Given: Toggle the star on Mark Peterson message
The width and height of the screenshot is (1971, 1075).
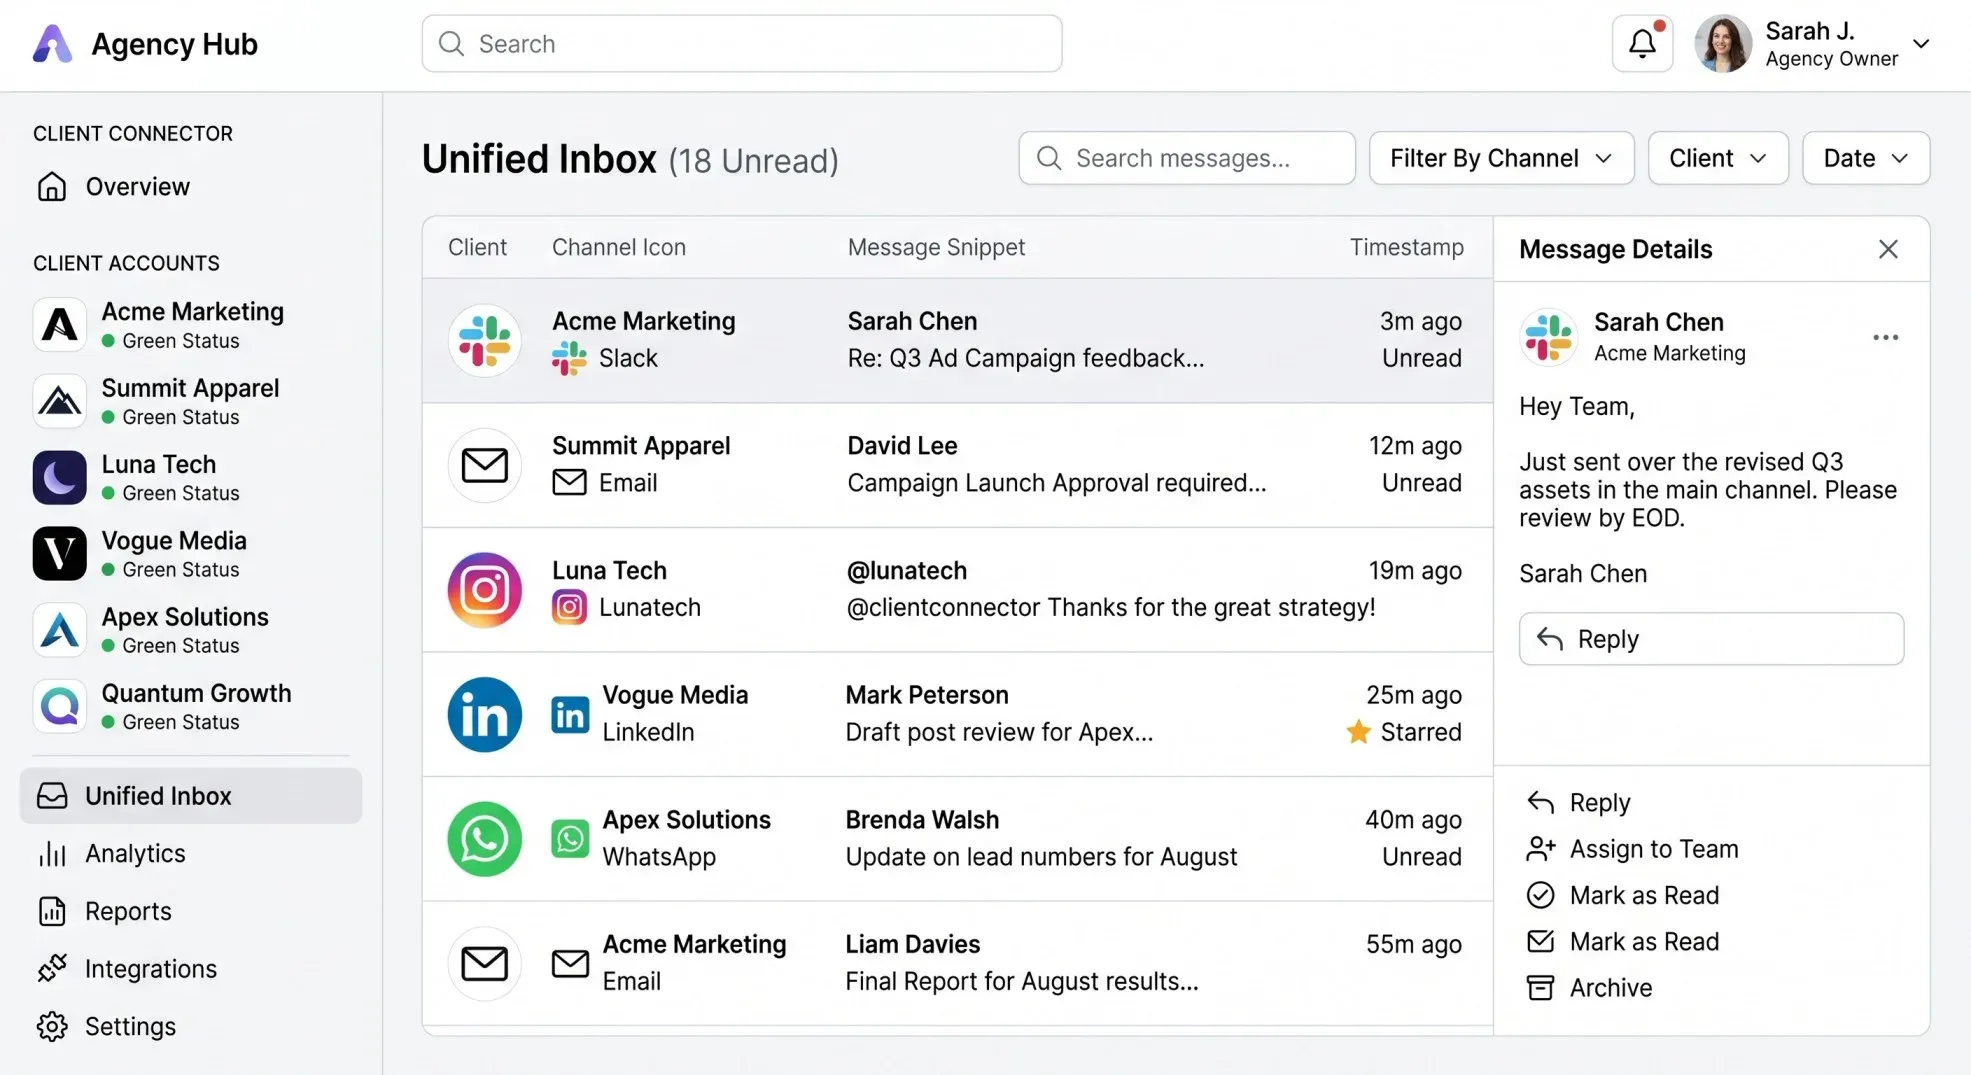Looking at the screenshot, I should pyautogui.click(x=1358, y=732).
